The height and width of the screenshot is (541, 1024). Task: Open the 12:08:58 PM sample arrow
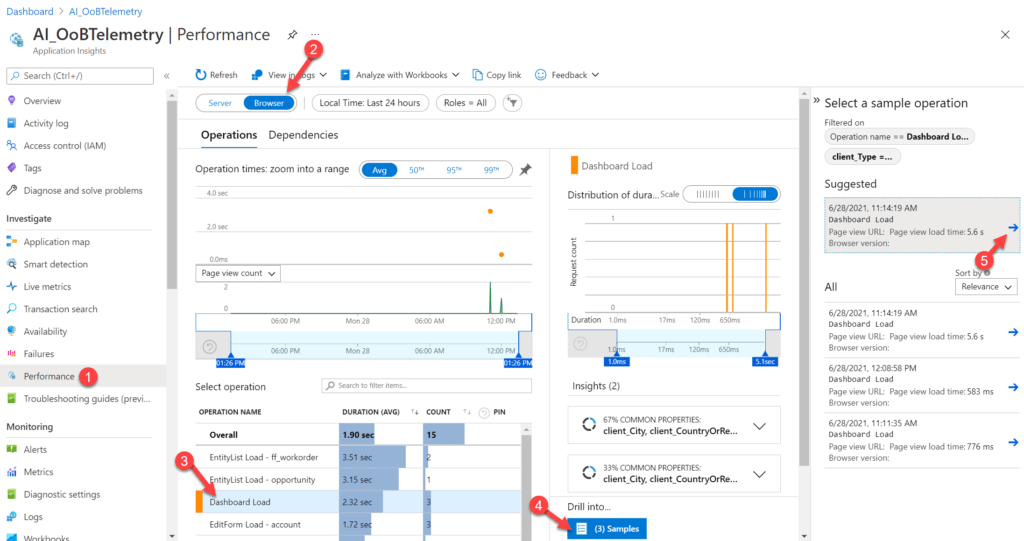pos(1013,387)
